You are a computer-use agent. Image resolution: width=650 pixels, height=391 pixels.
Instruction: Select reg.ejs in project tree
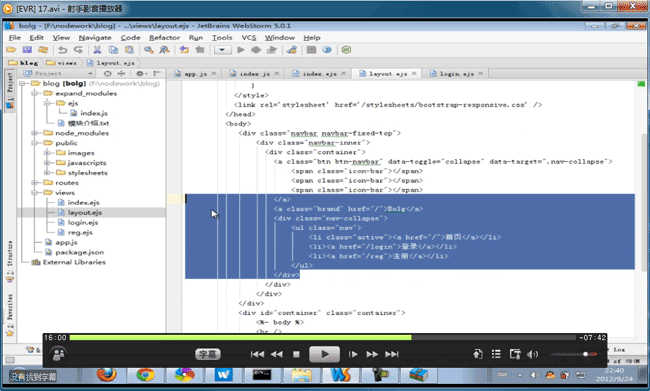click(x=80, y=232)
